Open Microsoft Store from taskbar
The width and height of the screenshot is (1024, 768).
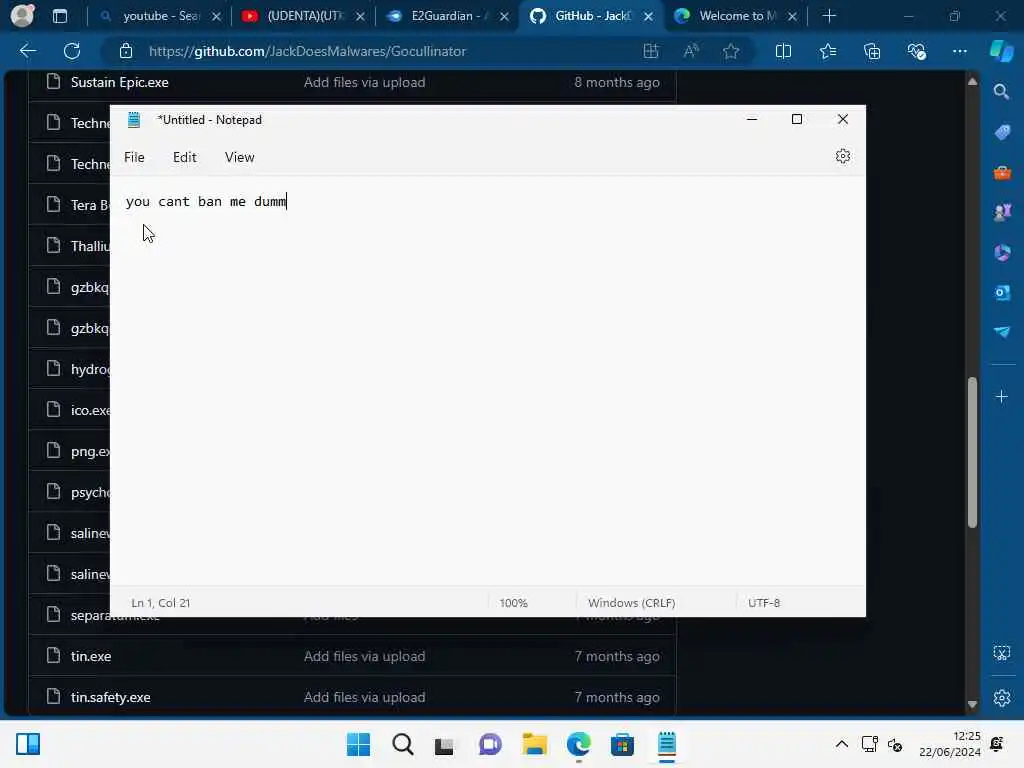[x=622, y=744]
